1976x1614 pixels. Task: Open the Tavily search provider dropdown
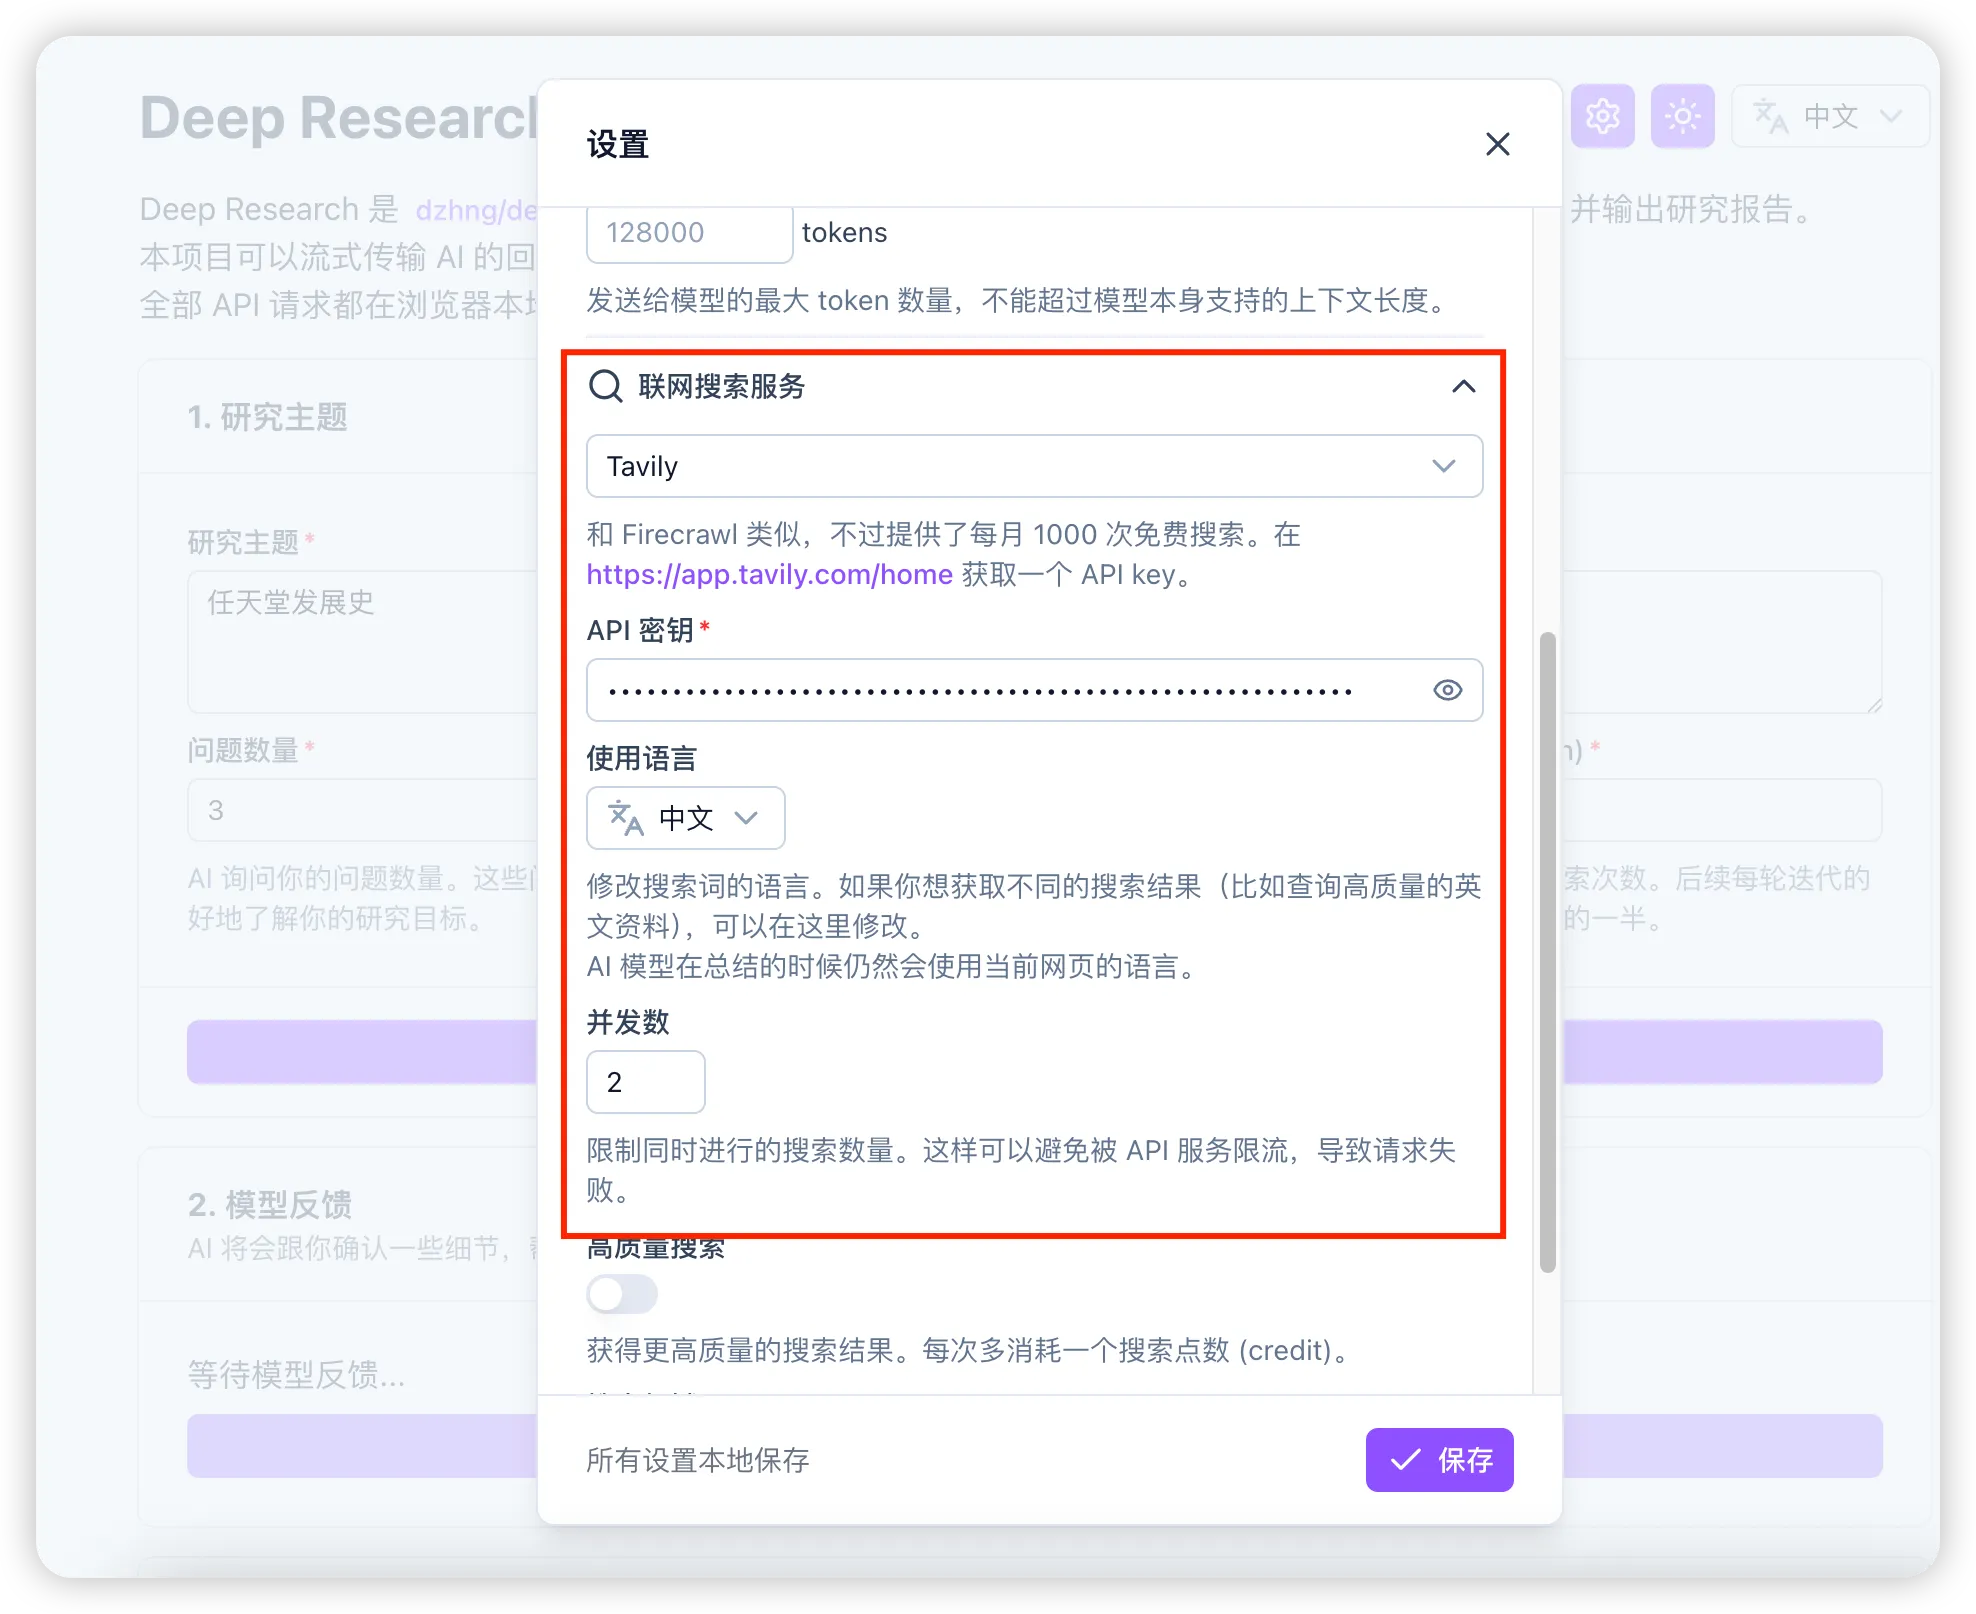click(1034, 466)
